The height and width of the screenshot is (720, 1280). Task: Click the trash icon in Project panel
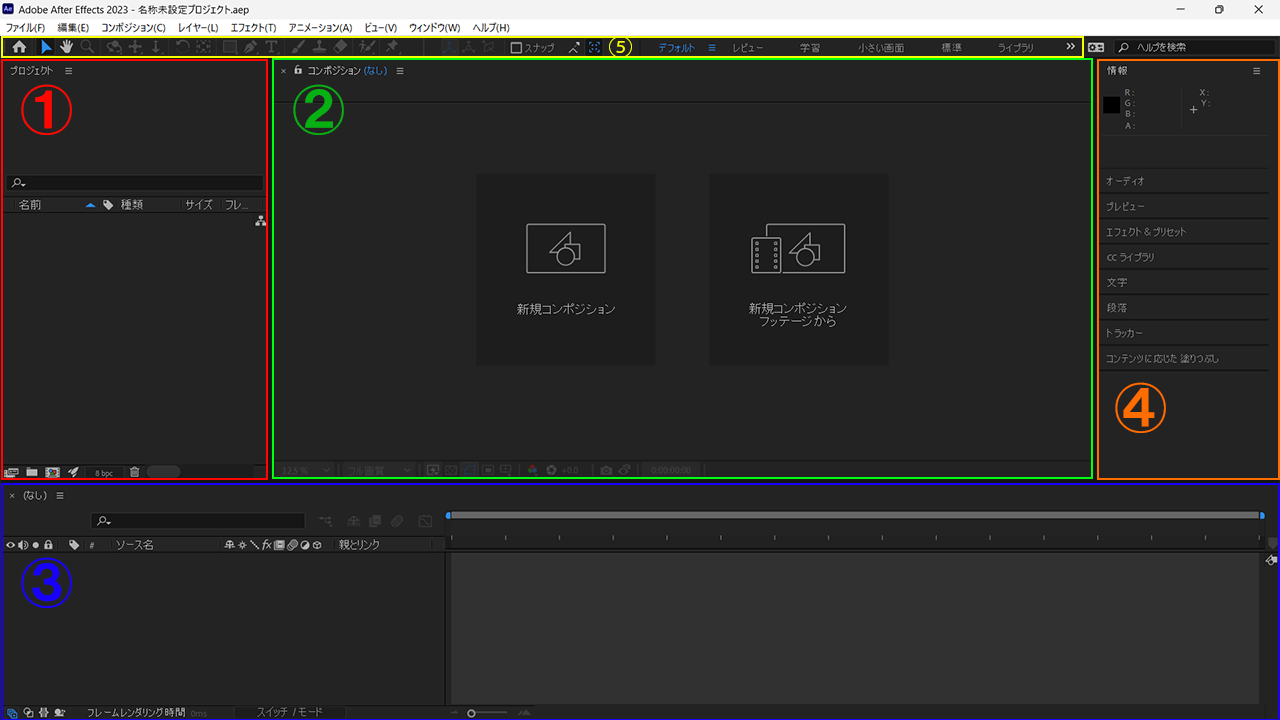click(135, 471)
